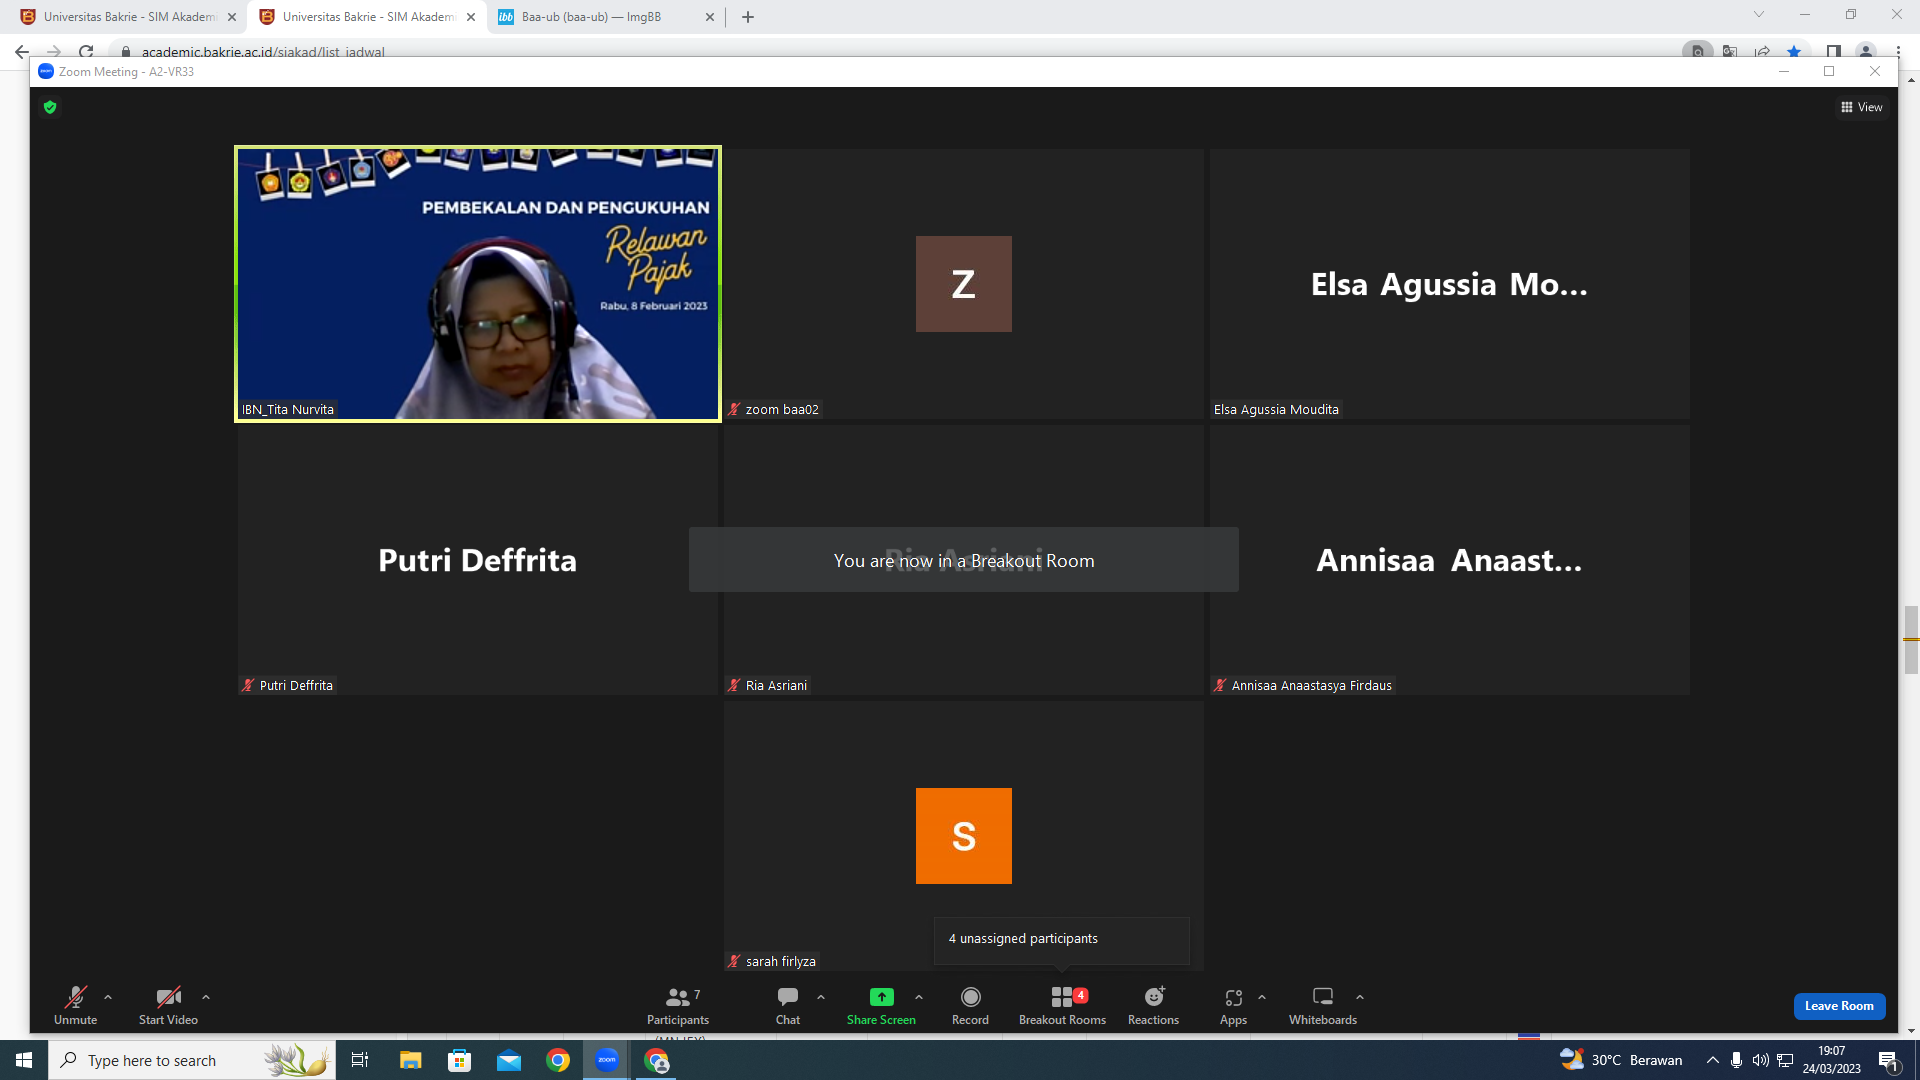Open File Explorer from taskbar
Viewport: 1920px width, 1080px height.
point(410,1060)
